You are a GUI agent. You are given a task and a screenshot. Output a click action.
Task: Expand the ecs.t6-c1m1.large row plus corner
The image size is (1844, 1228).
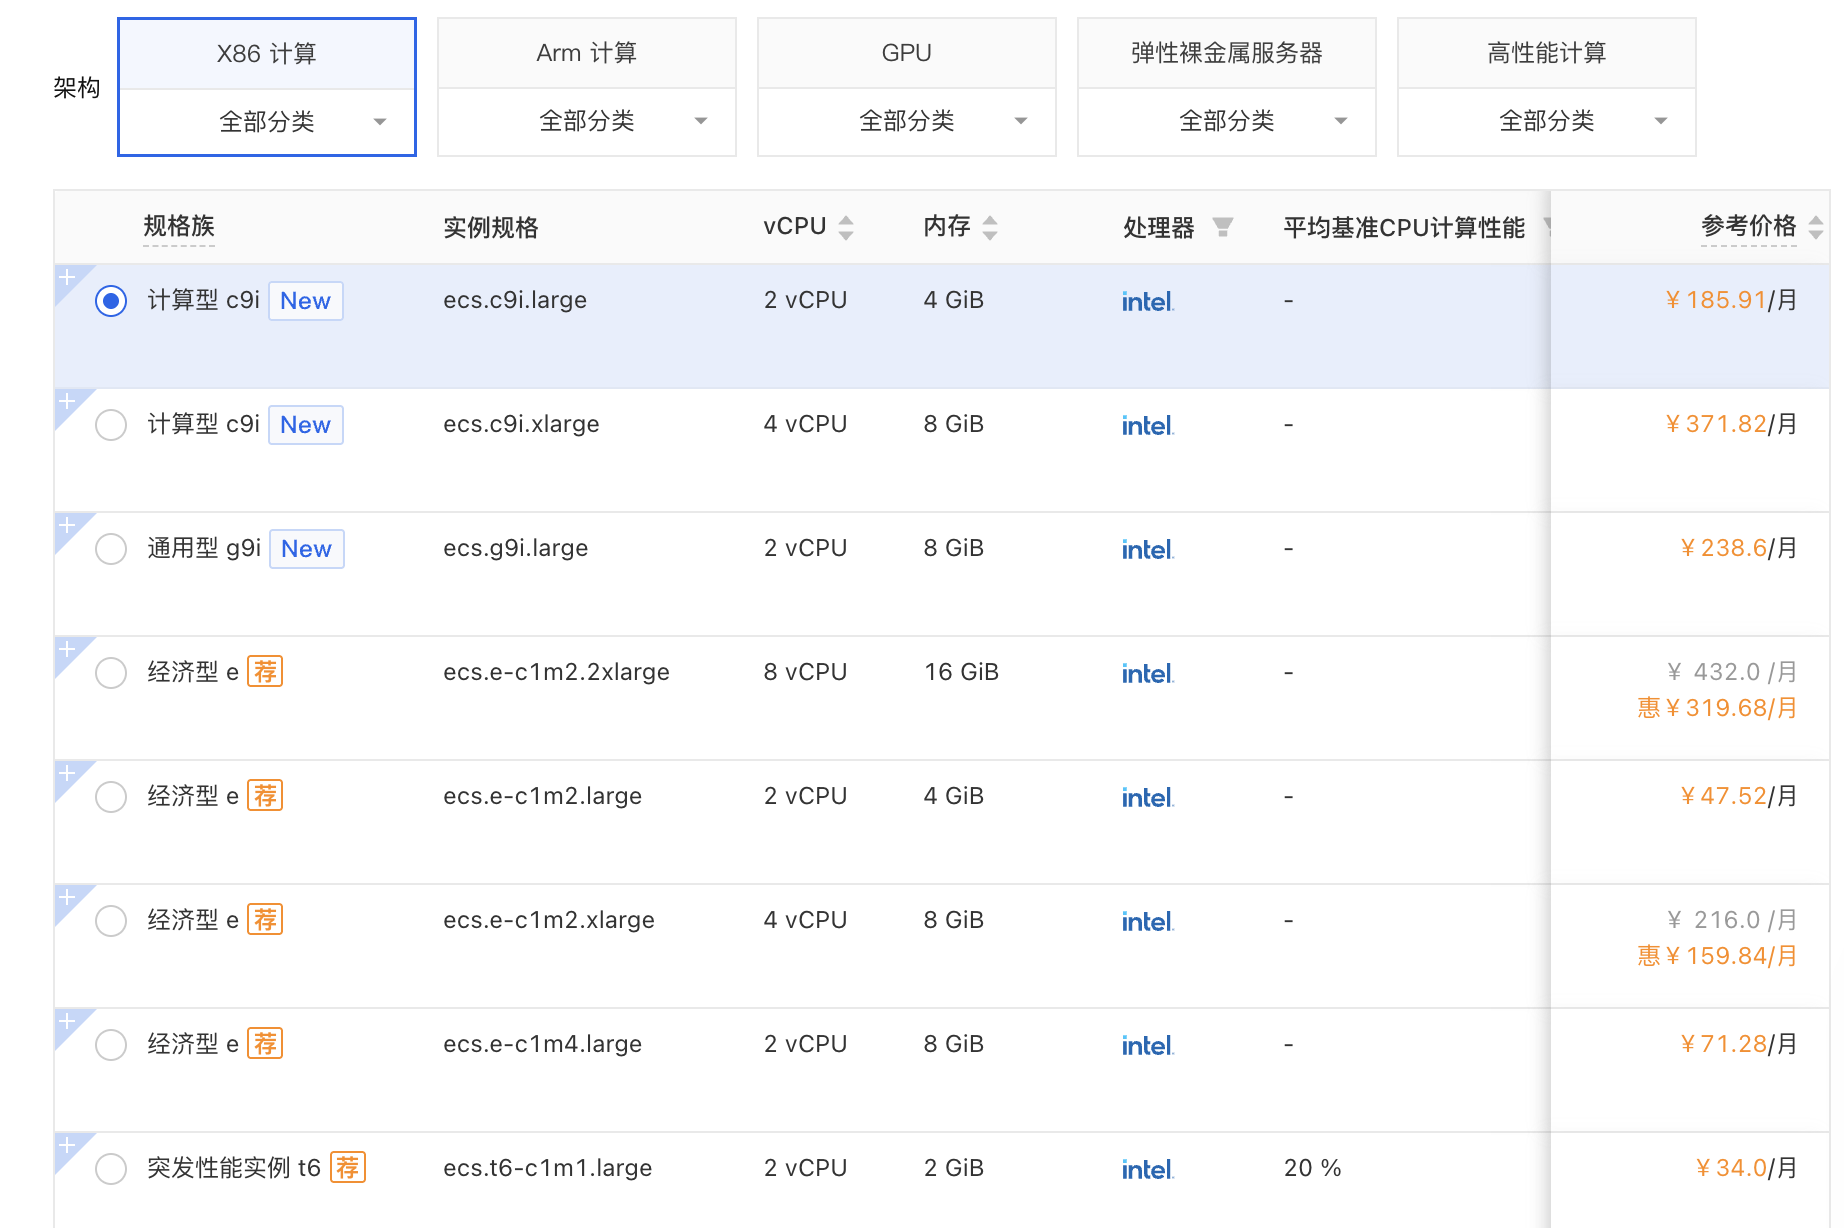coord(67,1145)
